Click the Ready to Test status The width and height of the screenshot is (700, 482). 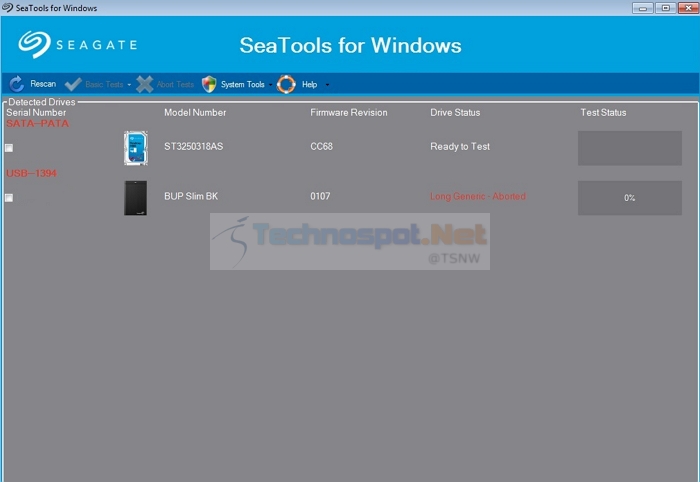click(460, 146)
